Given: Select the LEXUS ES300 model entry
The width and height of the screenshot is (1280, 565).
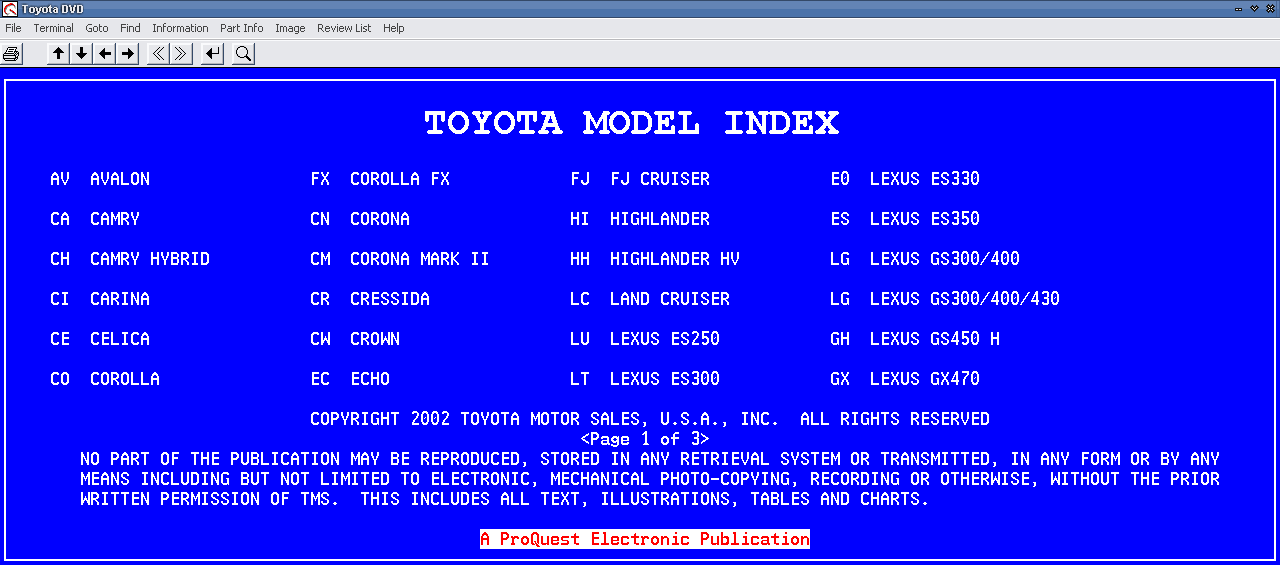Looking at the screenshot, I should (645, 379).
